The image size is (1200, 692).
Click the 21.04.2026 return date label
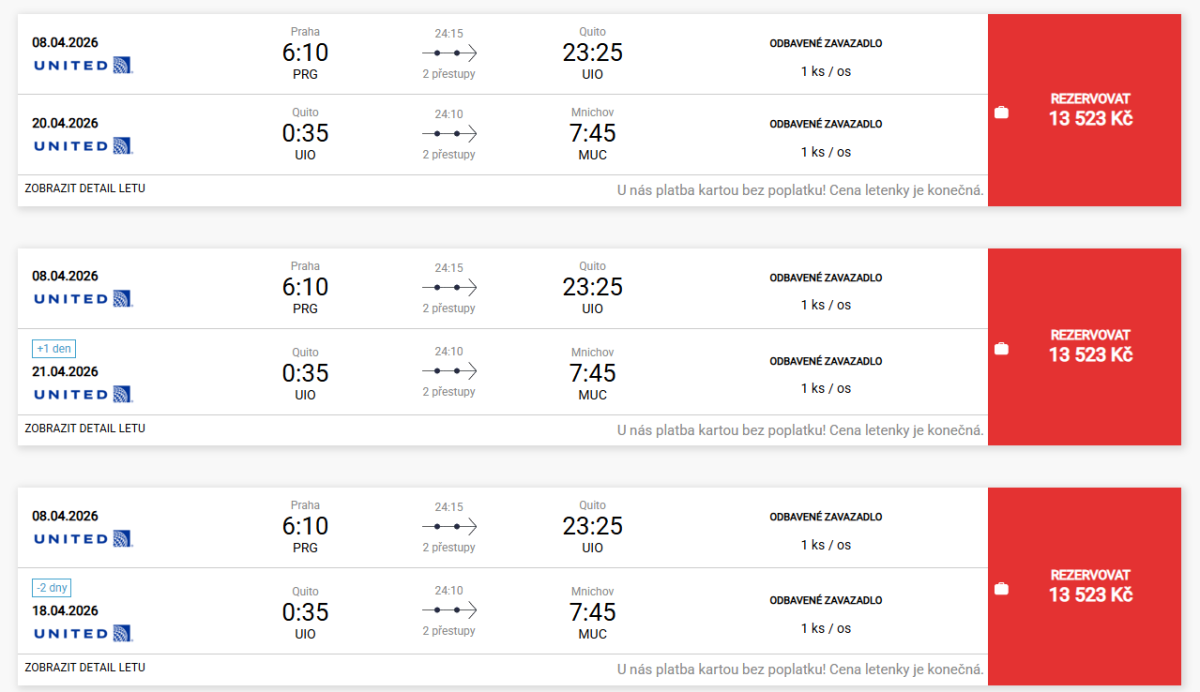pos(65,372)
